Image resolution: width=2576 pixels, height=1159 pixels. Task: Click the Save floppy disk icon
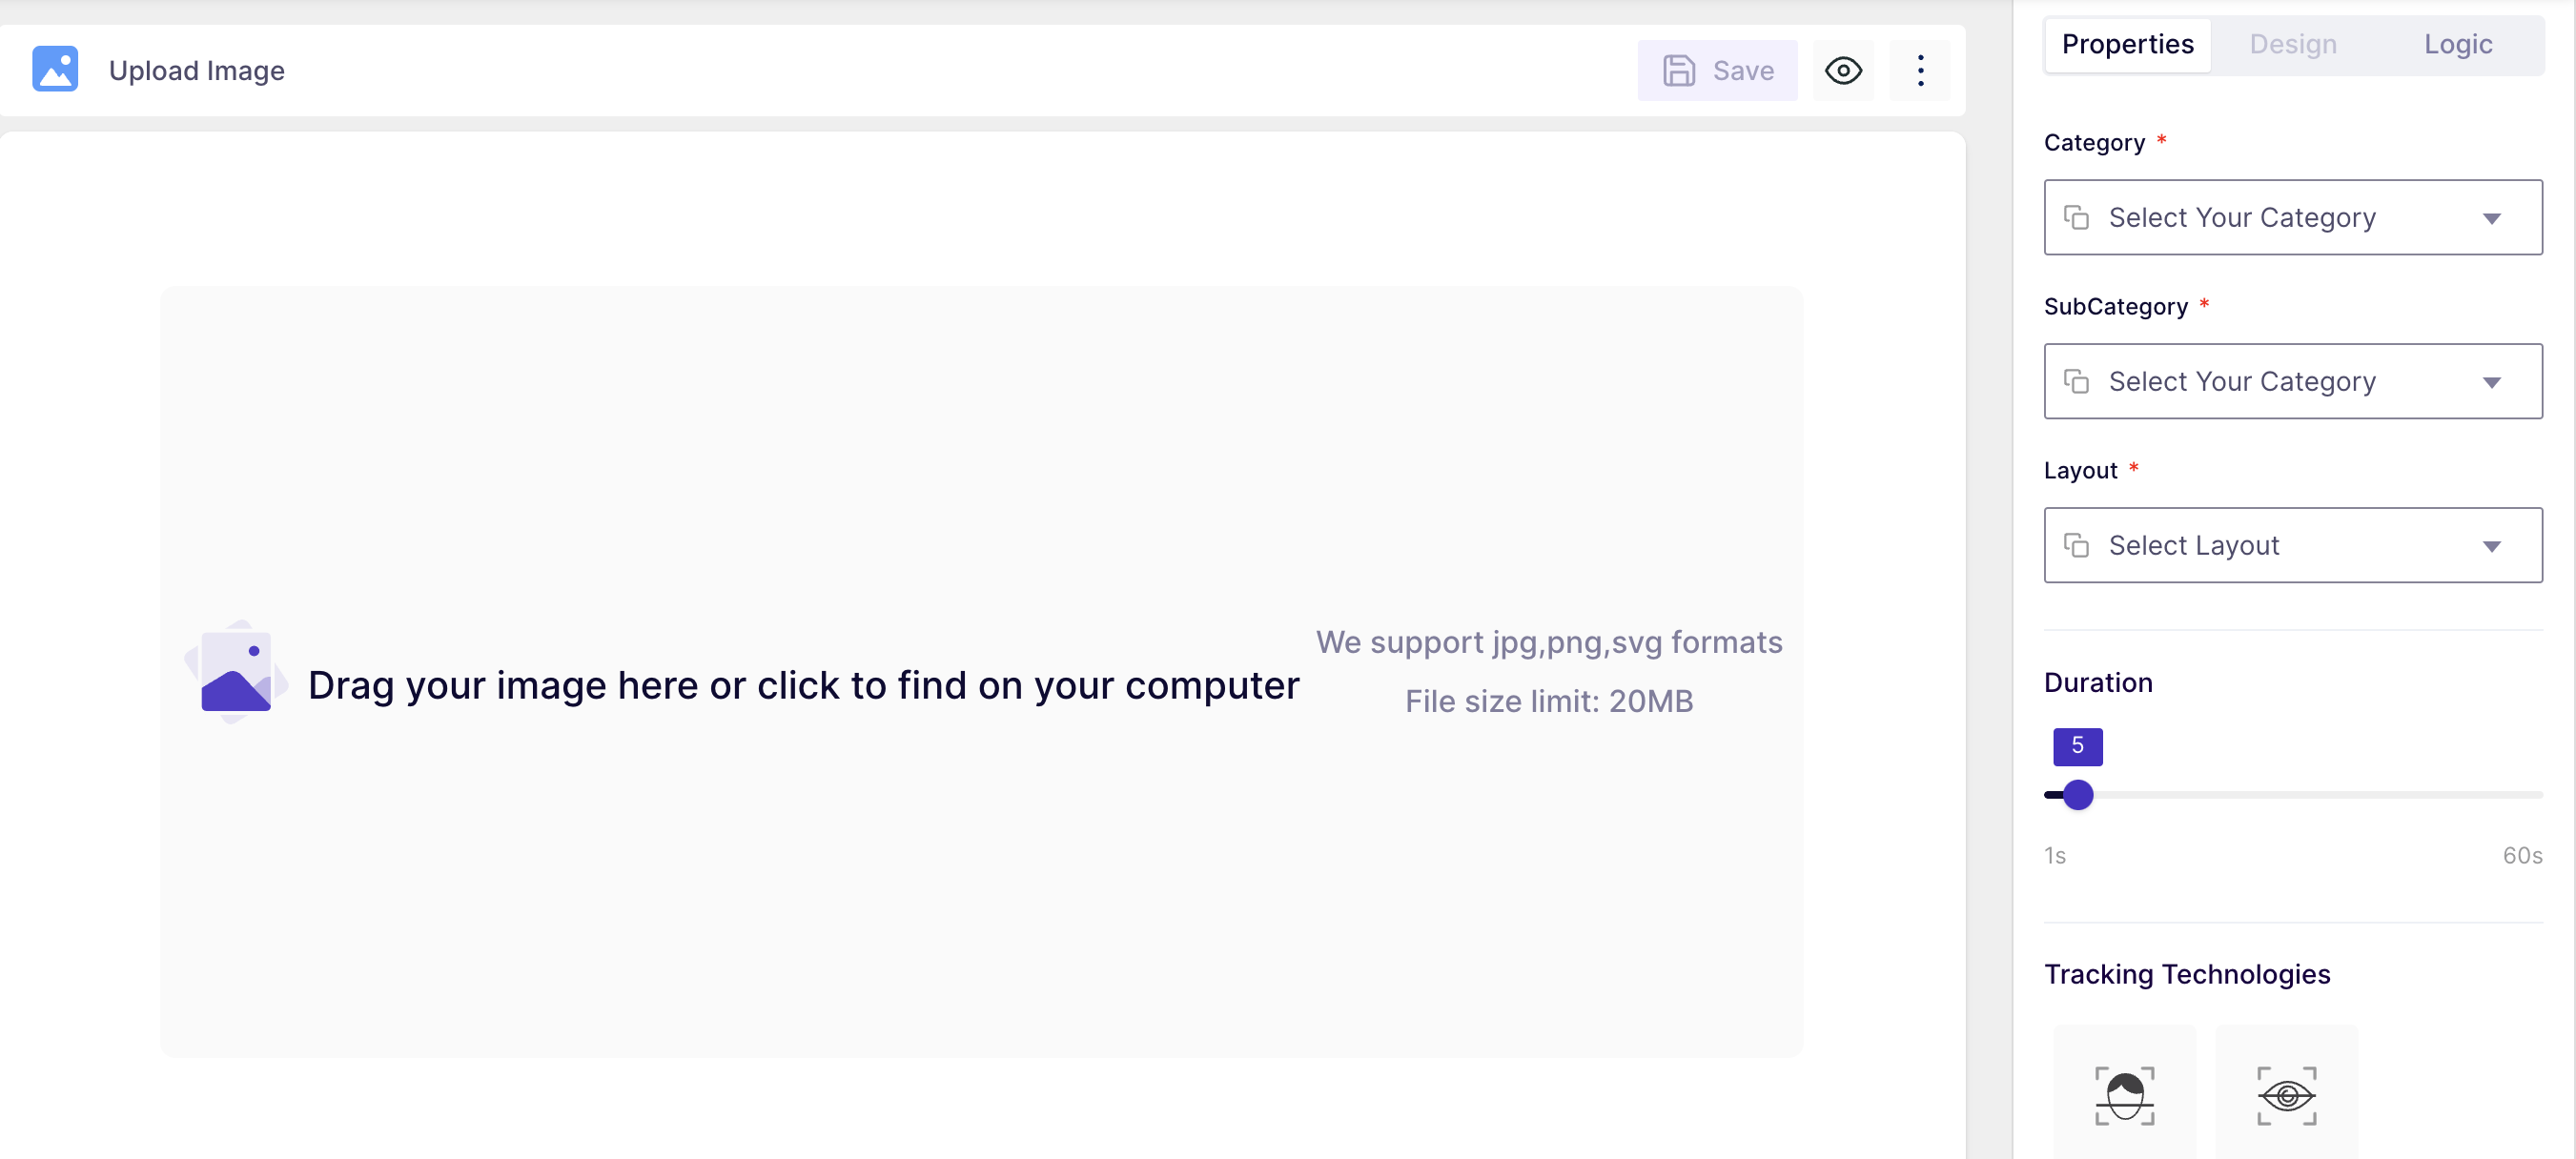pyautogui.click(x=1679, y=70)
